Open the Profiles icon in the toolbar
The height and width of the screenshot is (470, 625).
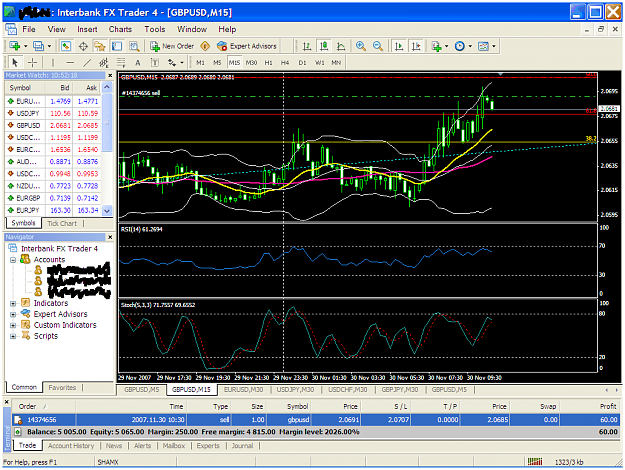click(x=38, y=46)
